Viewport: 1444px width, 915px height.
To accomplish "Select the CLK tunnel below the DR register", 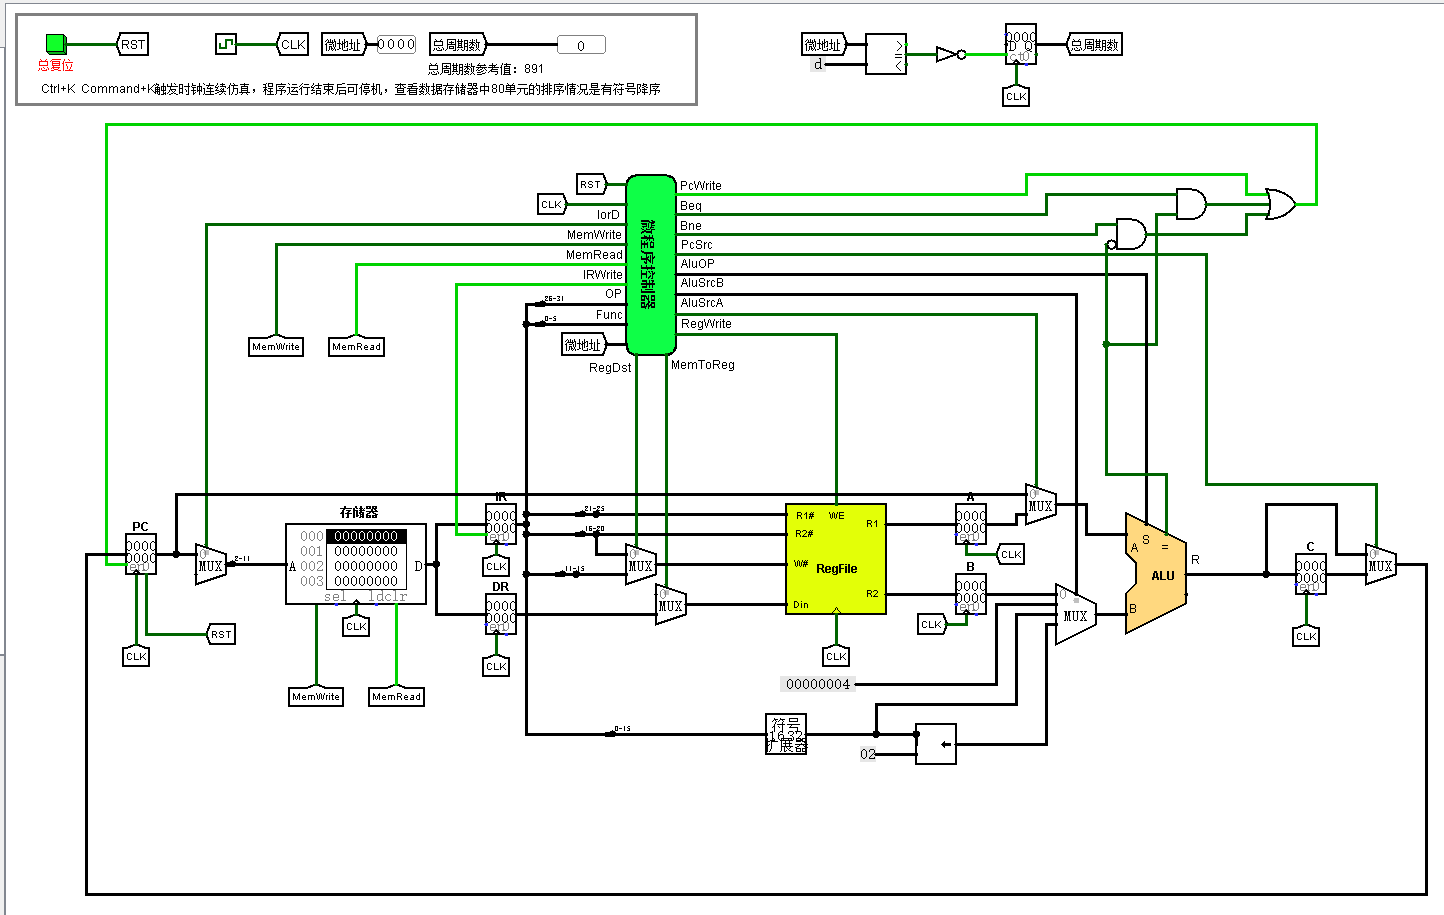I will click(x=496, y=666).
